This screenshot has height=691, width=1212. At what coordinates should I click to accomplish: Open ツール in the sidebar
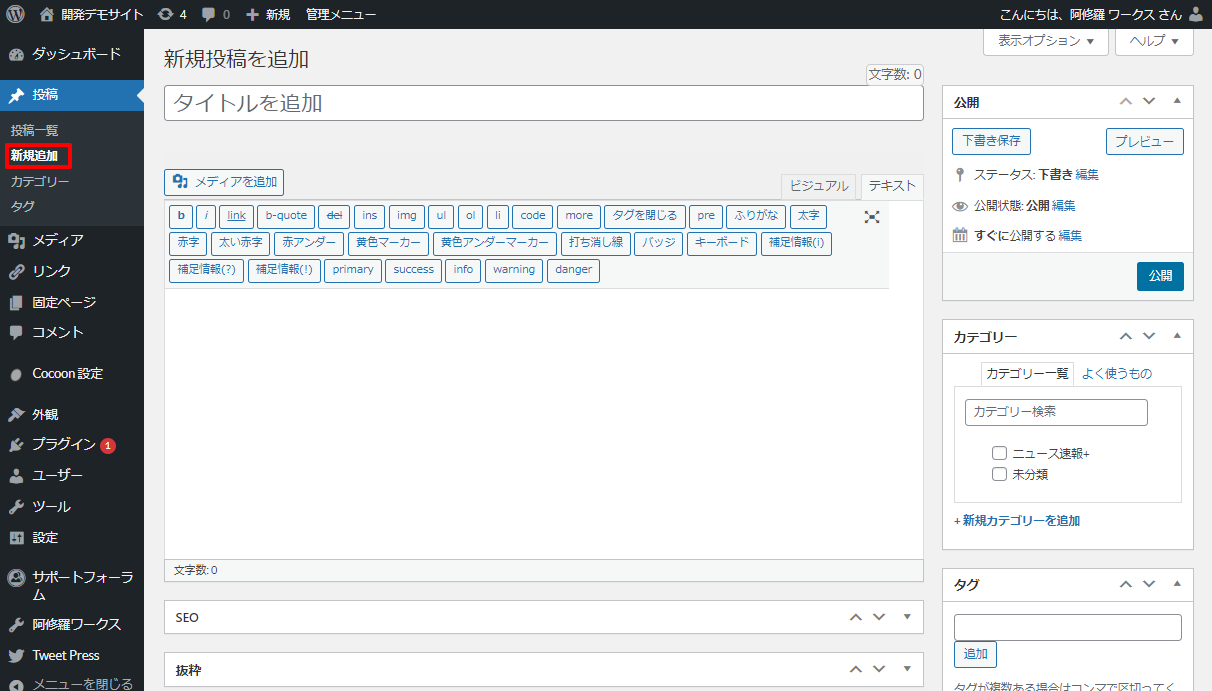[72, 506]
